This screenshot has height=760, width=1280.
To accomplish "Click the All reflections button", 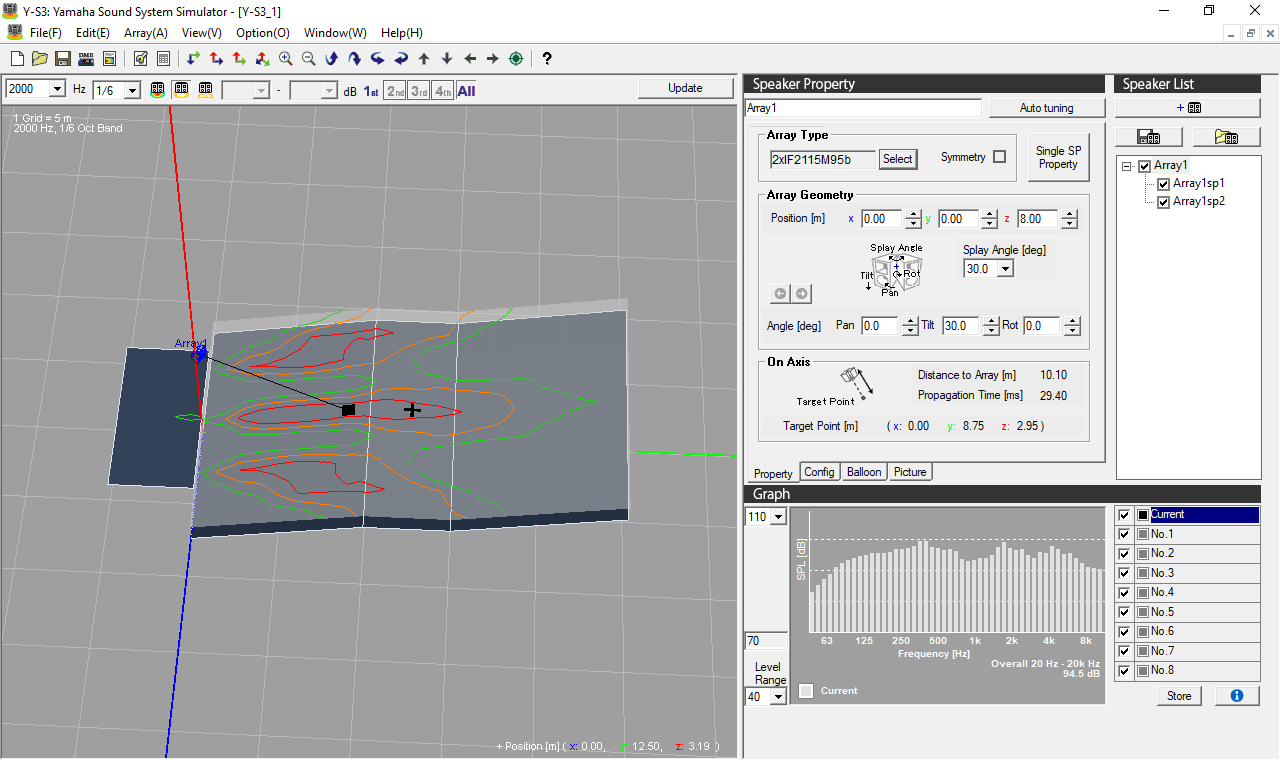I will click(x=466, y=90).
